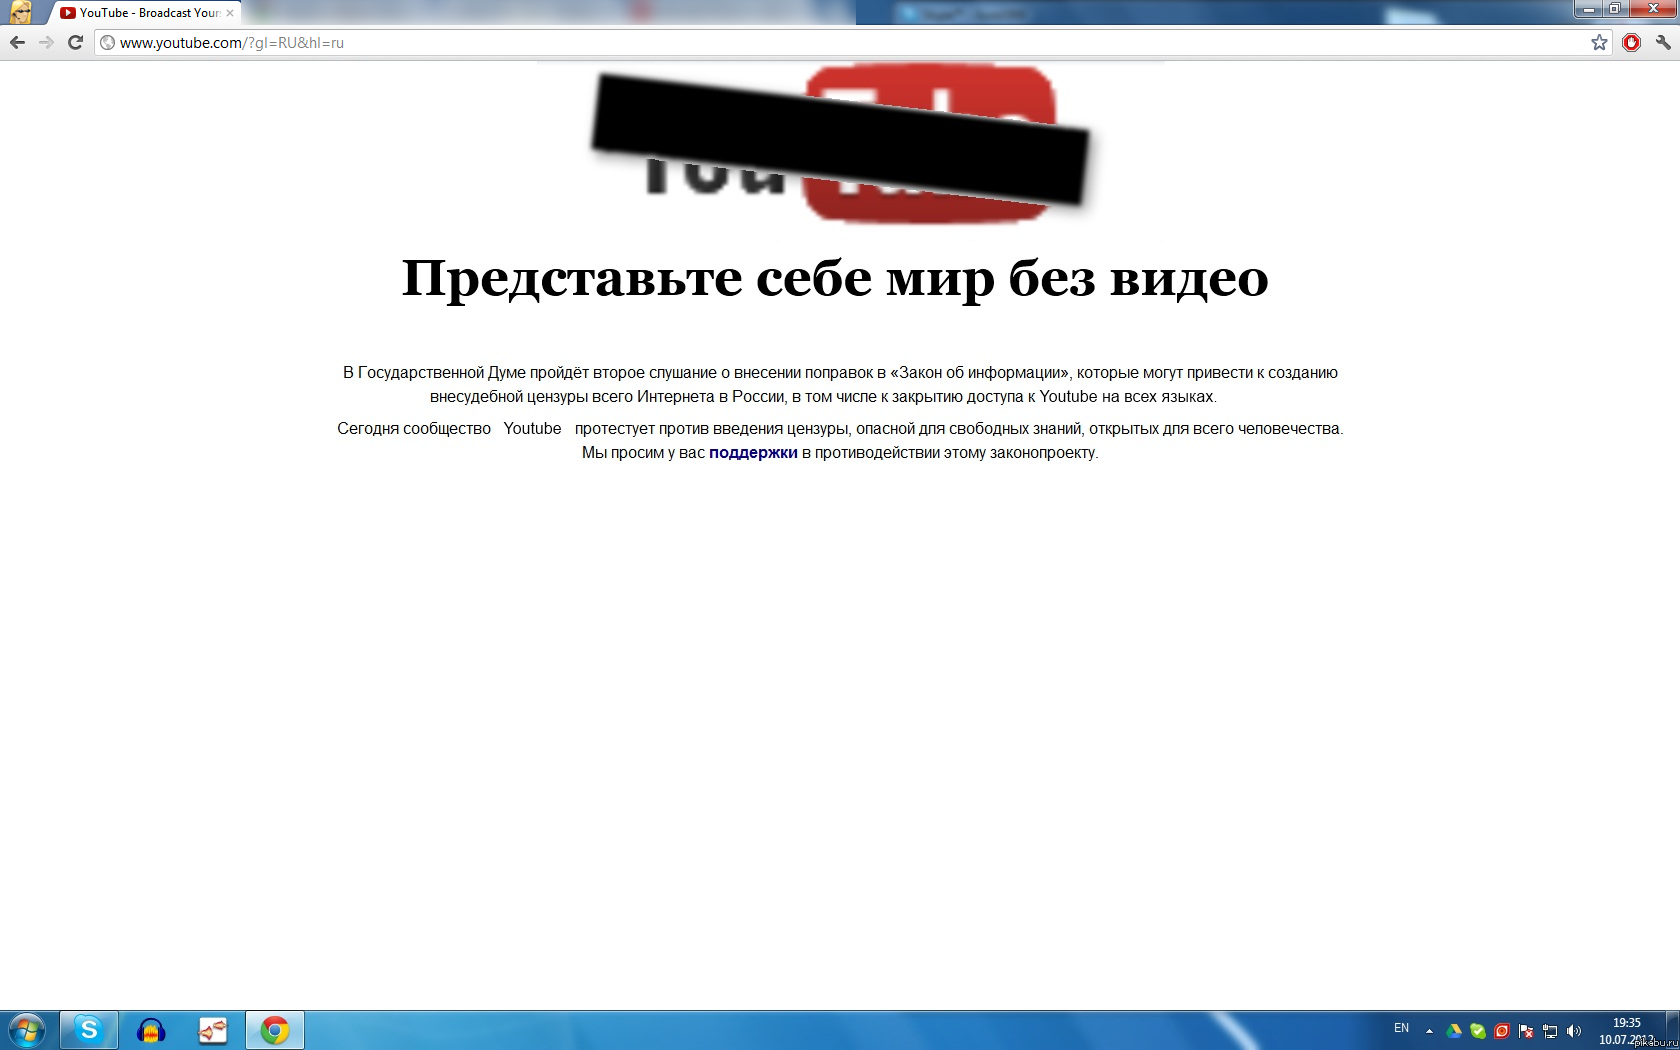
Task: Open the volume slider from the tray
Action: pyautogui.click(x=1573, y=1030)
